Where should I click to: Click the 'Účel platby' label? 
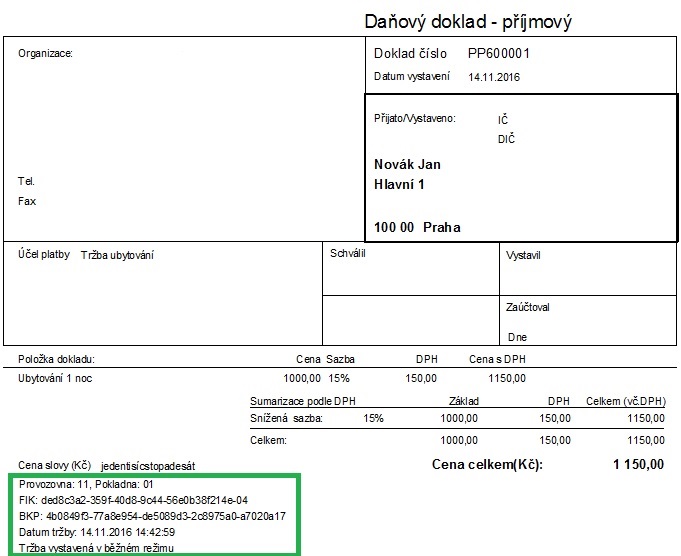44,254
